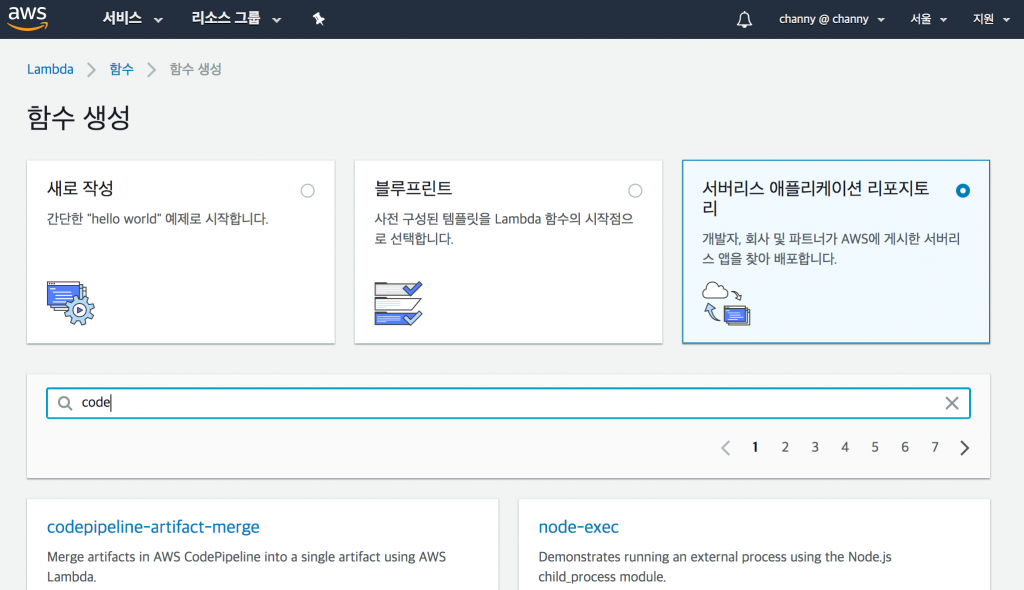The width and height of the screenshot is (1024, 590).
Task: Open the channy @ channy account dropdown
Action: point(831,19)
